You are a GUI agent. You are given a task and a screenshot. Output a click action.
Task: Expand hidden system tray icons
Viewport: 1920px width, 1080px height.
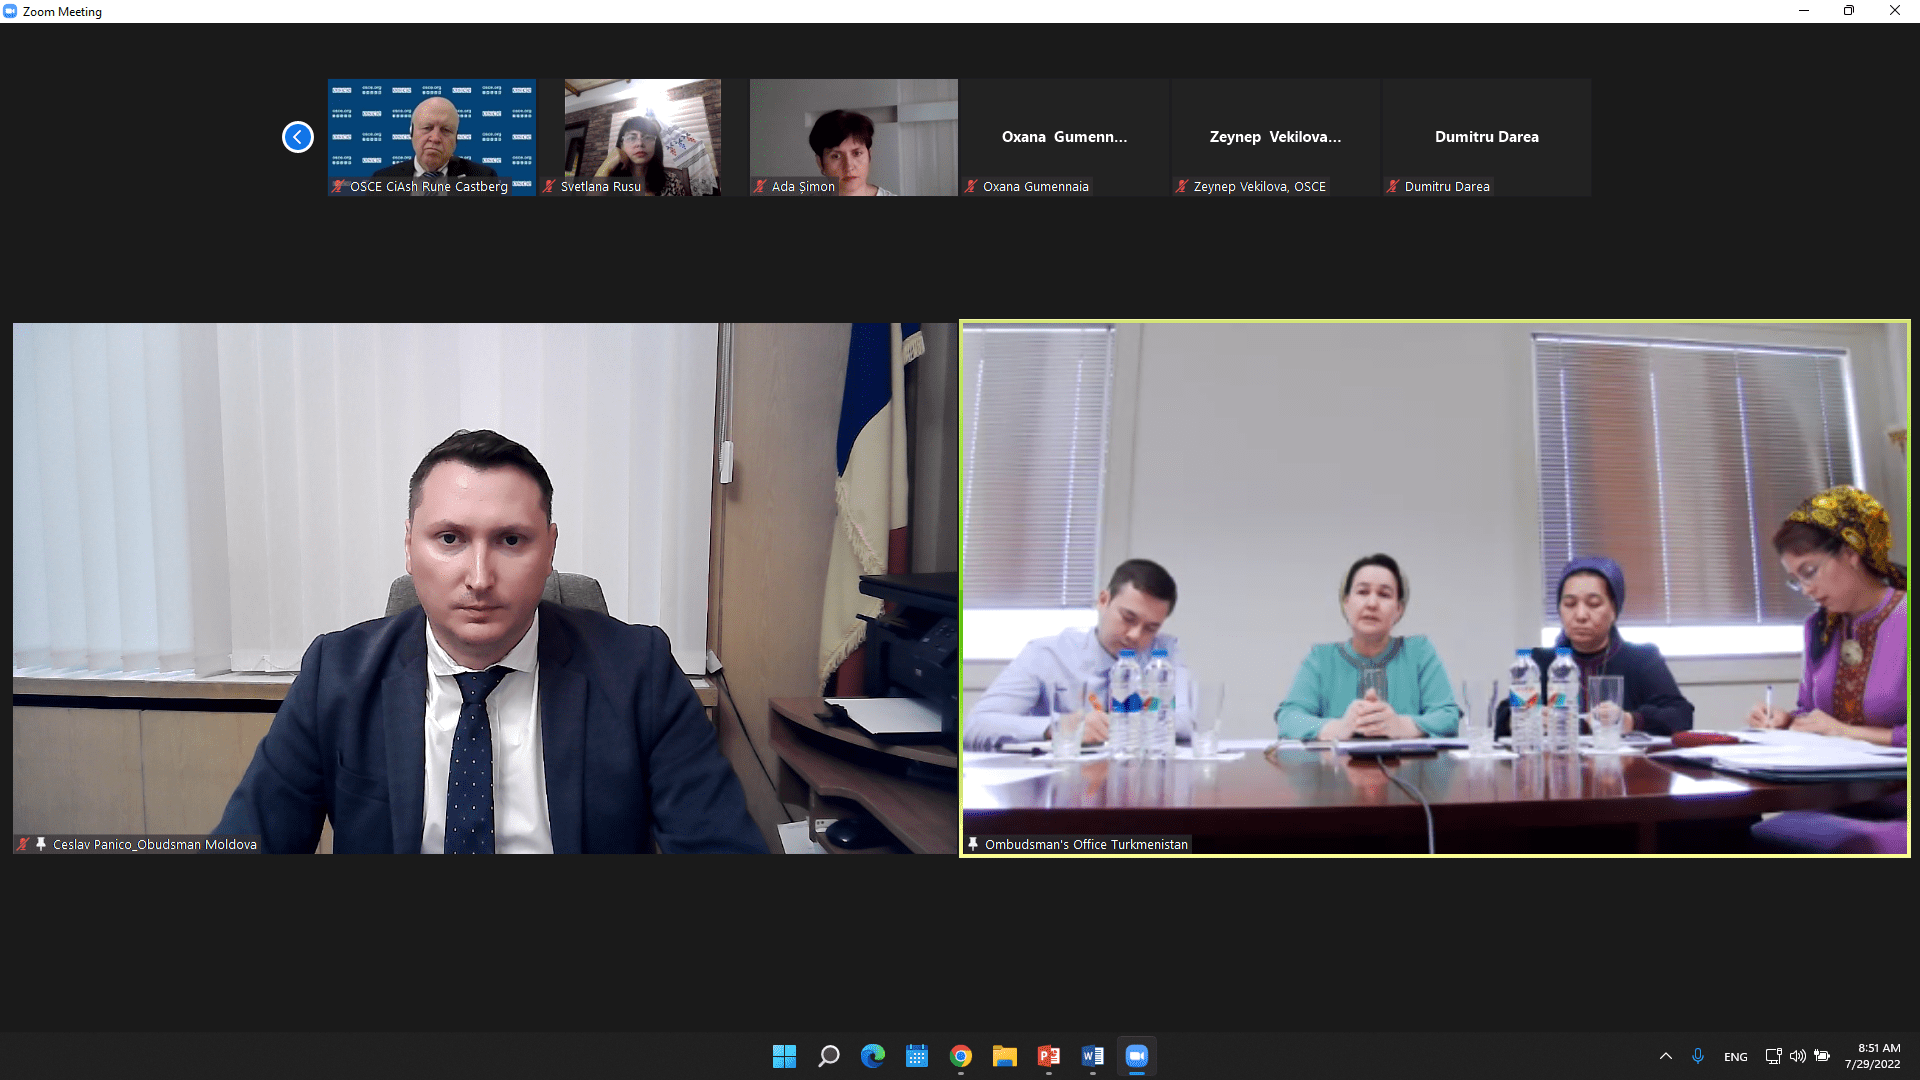(x=1665, y=1056)
